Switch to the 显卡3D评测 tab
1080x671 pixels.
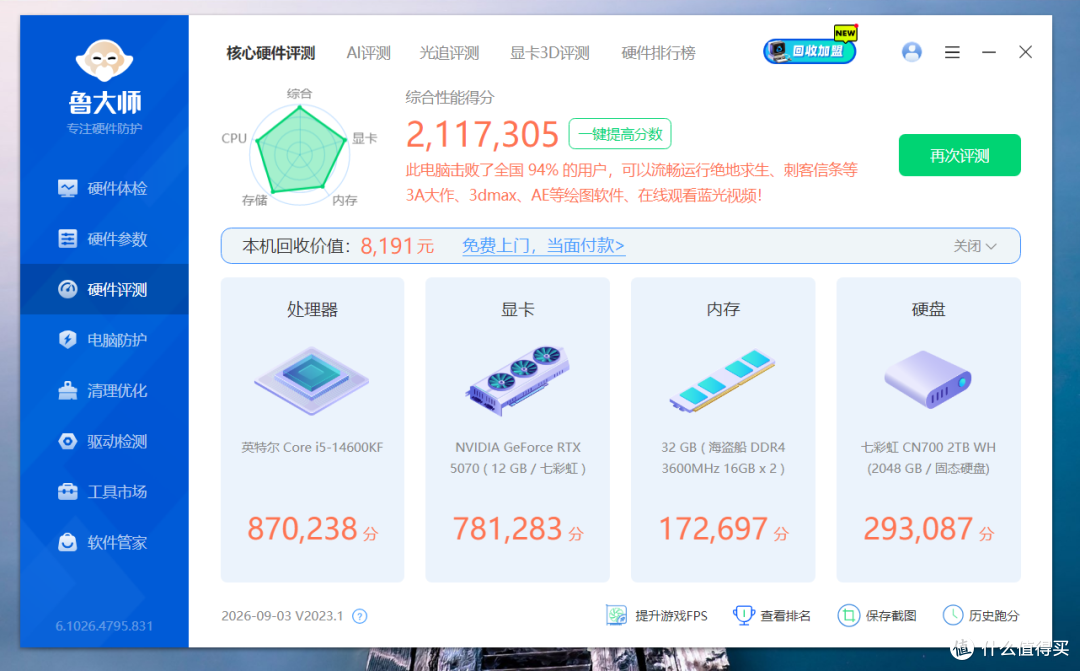[x=550, y=53]
